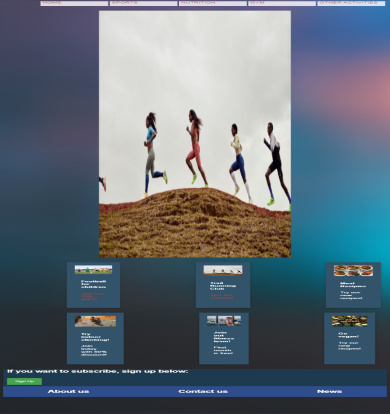
Task: Open the fitness team card images
Action: pyautogui.click(x=224, y=320)
